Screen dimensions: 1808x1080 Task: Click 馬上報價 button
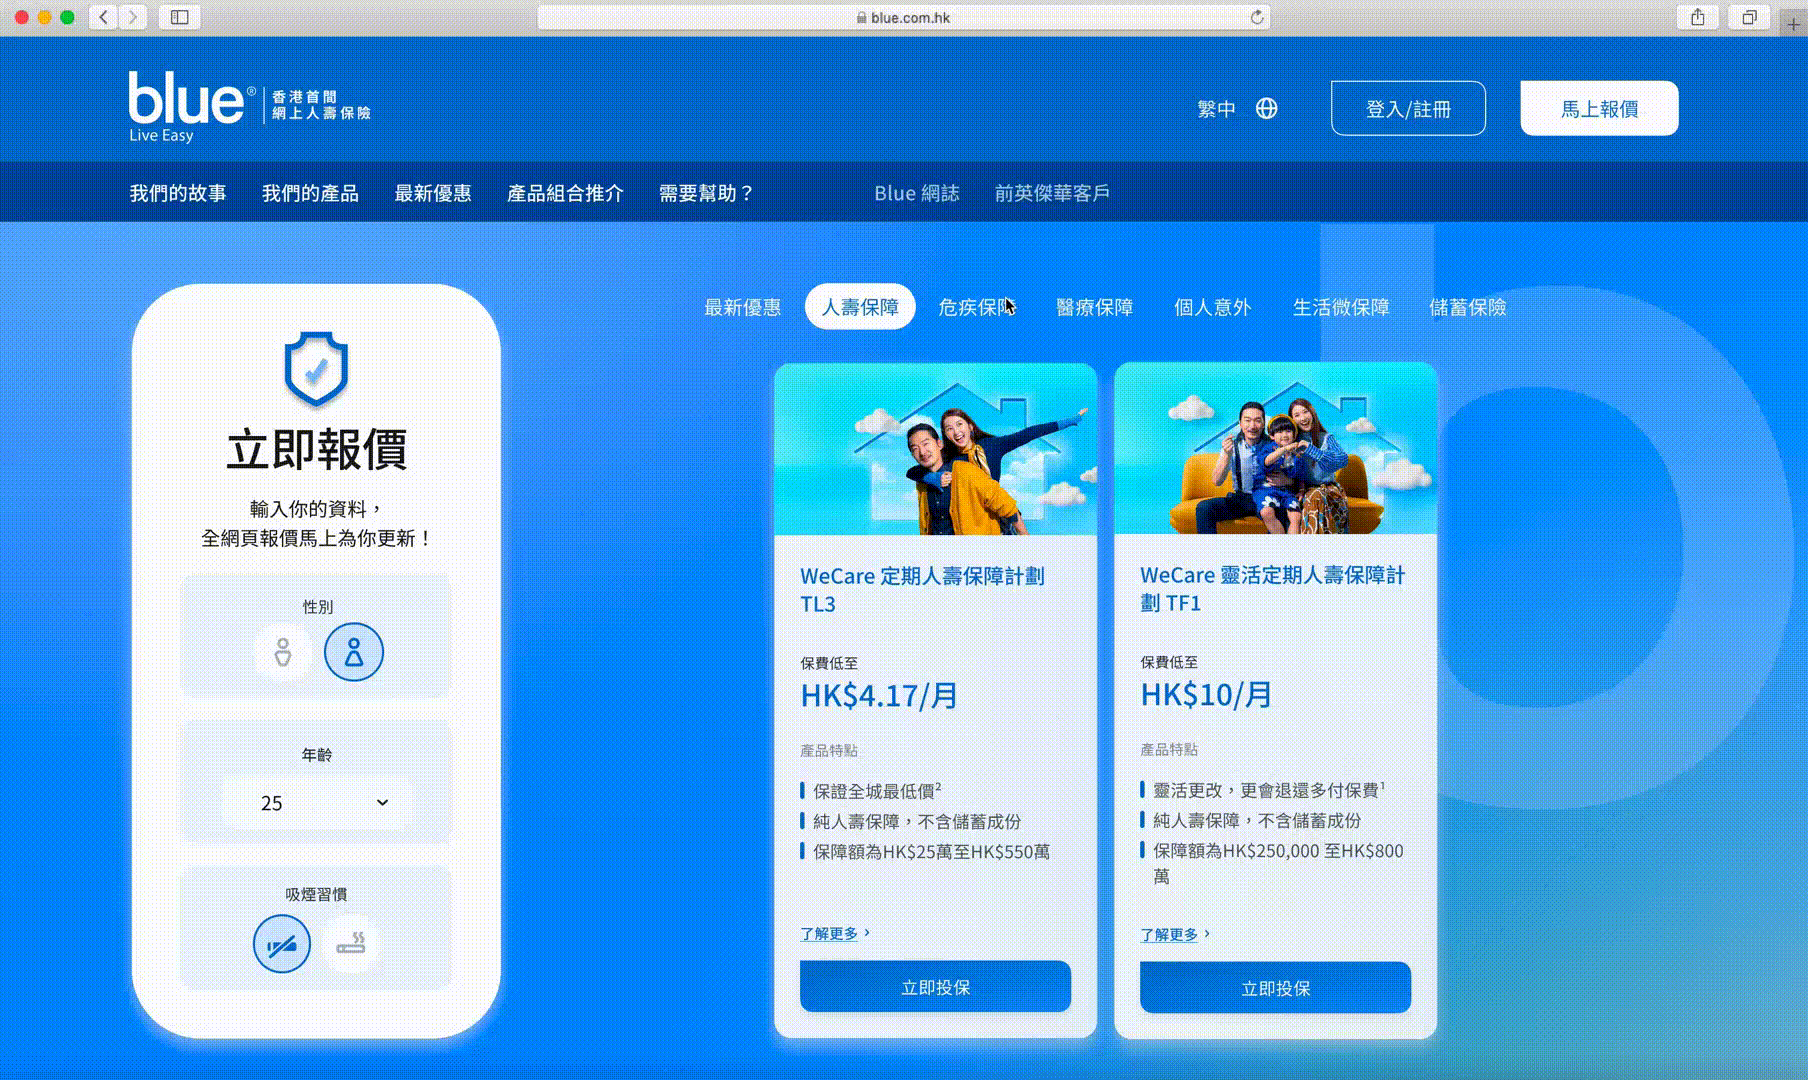point(1599,108)
